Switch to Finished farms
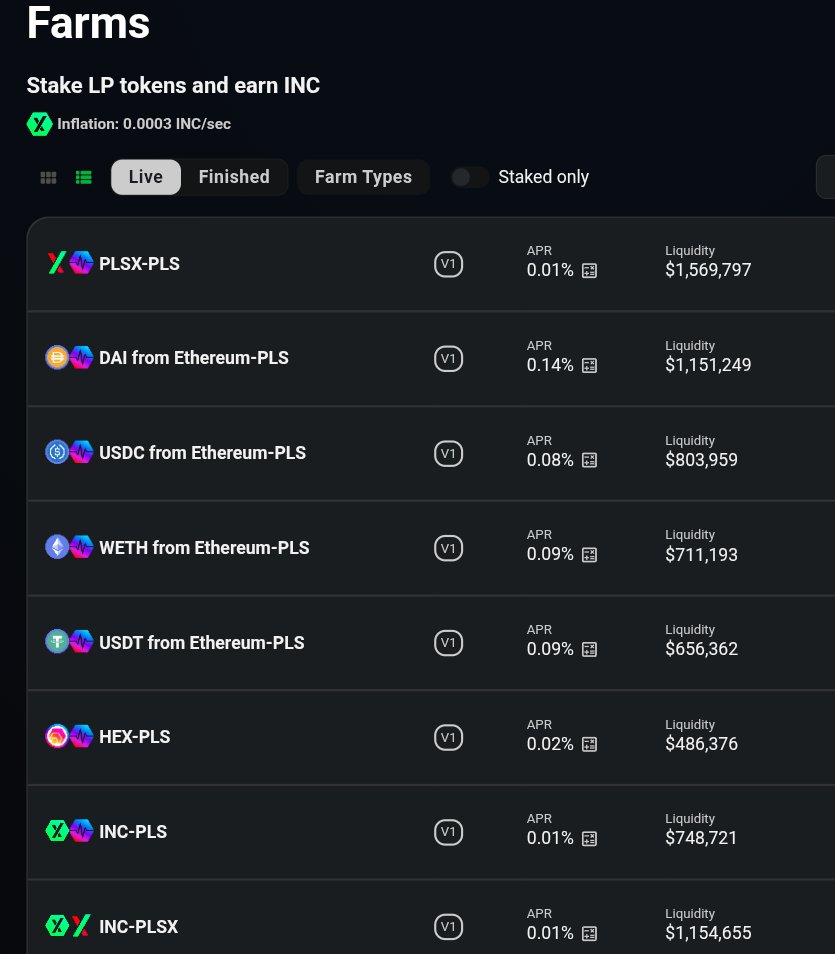The height and width of the screenshot is (954, 835). coord(234,177)
